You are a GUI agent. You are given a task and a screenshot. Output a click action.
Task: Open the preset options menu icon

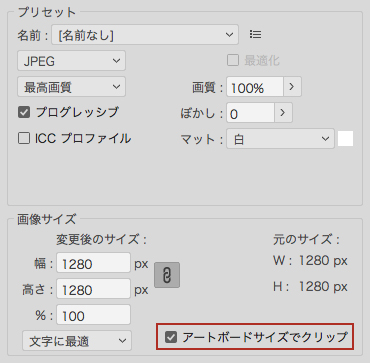click(255, 34)
